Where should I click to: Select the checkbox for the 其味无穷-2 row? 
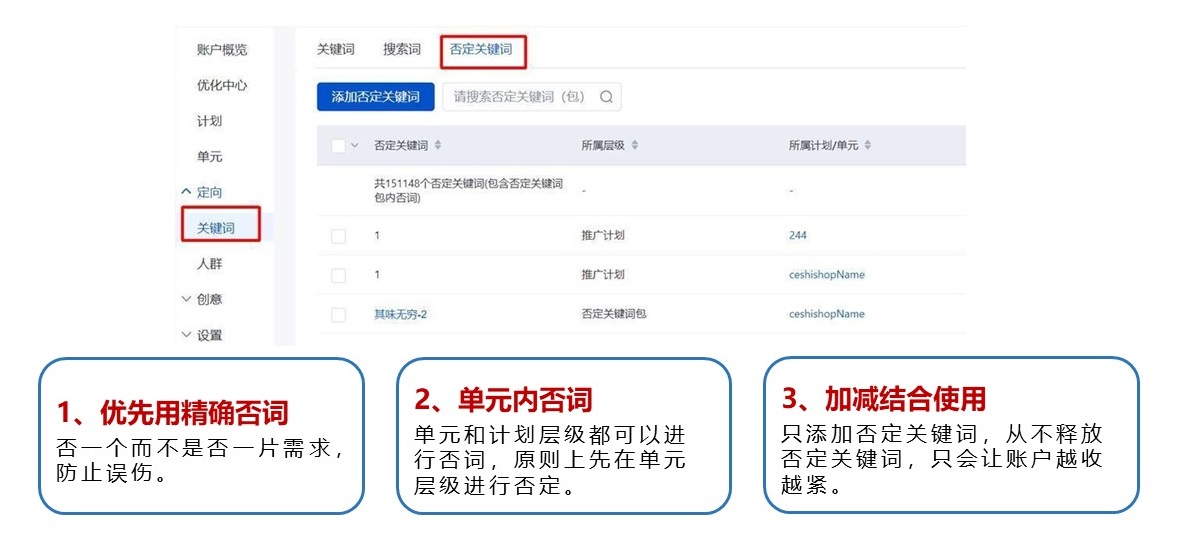pyautogui.click(x=338, y=315)
